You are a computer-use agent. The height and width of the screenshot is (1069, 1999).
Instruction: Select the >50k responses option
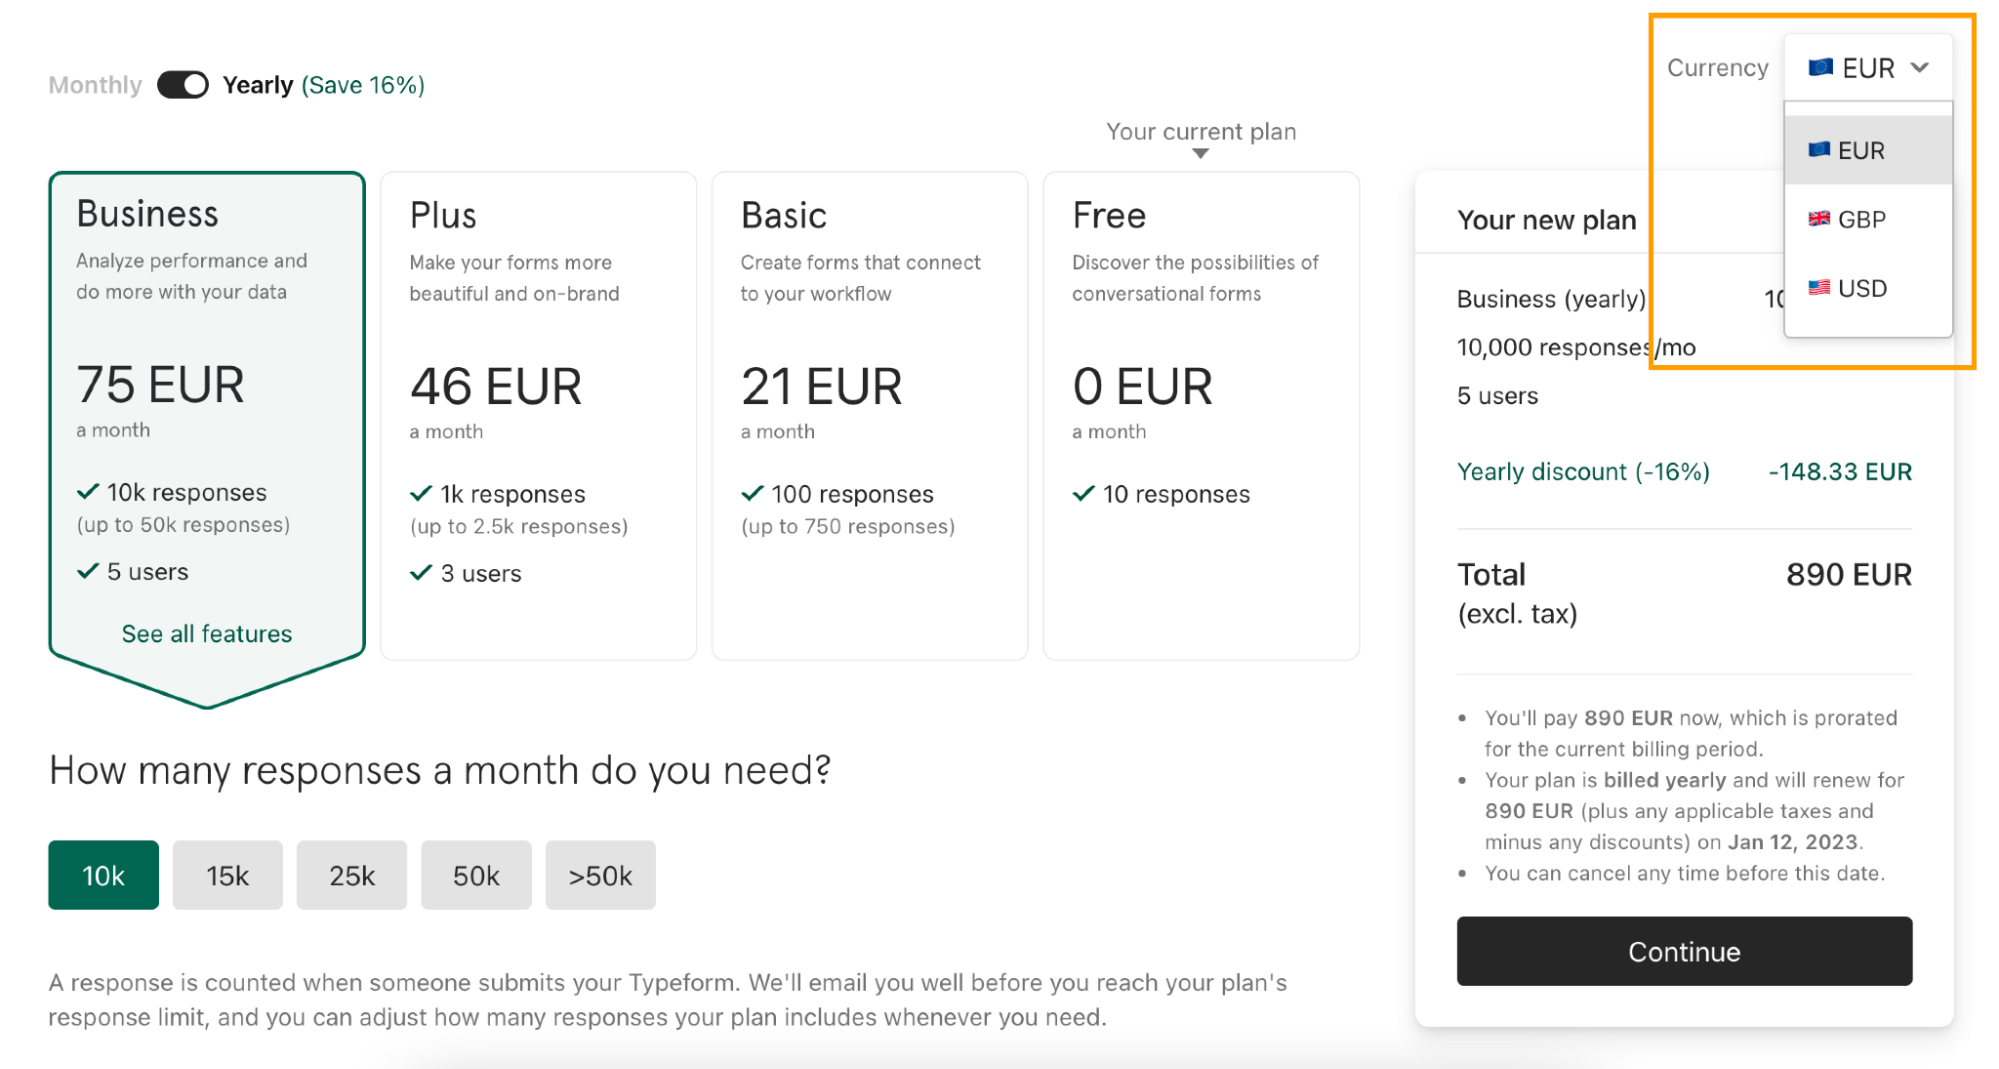tap(600, 875)
